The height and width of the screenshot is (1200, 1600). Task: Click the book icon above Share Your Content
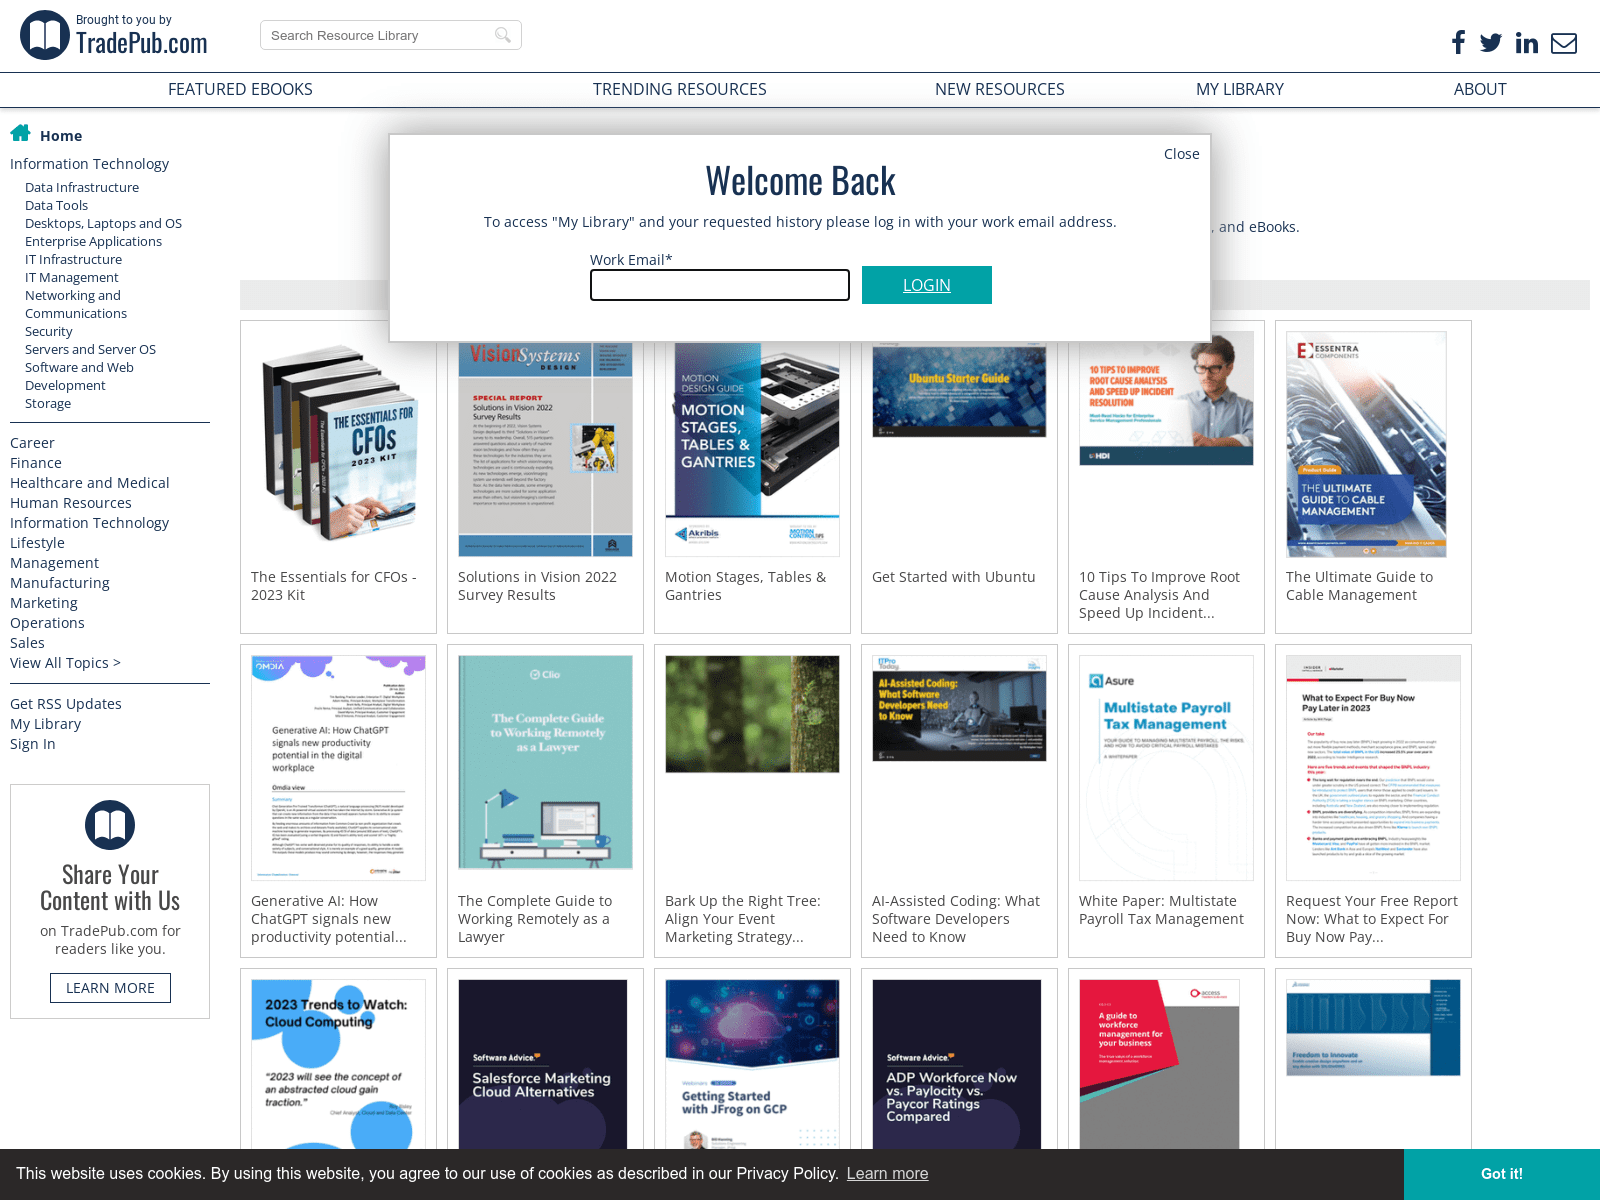tap(110, 825)
